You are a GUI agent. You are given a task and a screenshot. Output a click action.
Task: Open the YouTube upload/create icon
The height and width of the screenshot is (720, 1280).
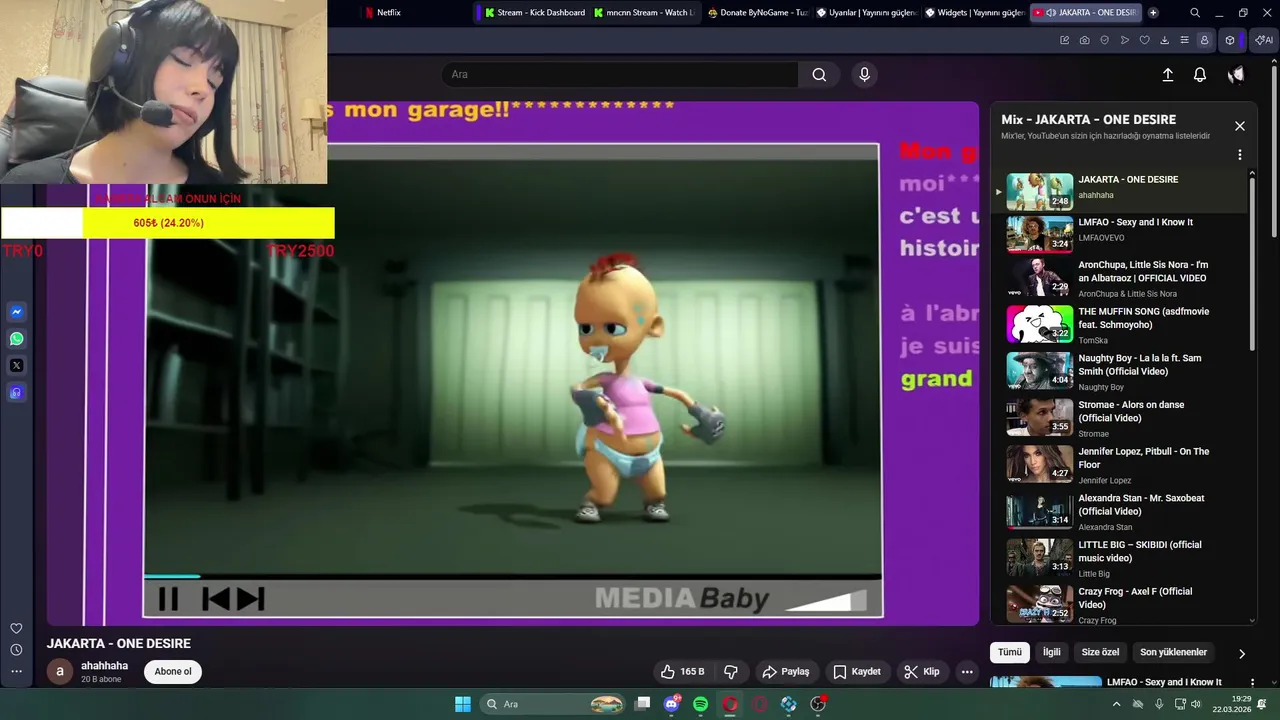point(1167,75)
